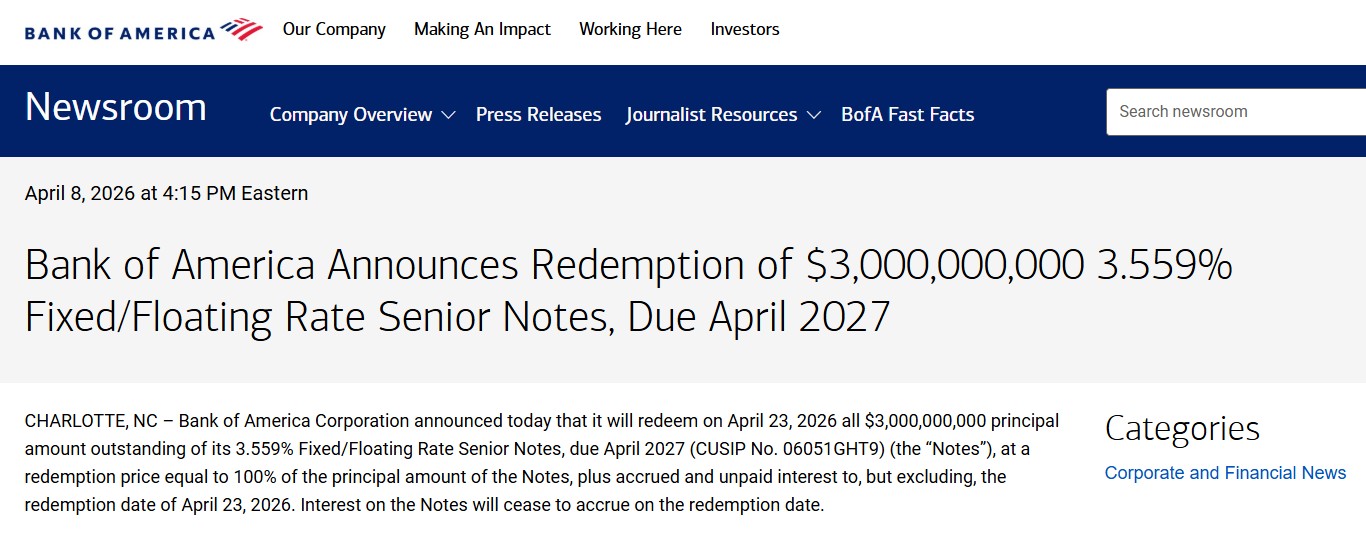Click the Bank of America flag logo icon

[x=243, y=29]
